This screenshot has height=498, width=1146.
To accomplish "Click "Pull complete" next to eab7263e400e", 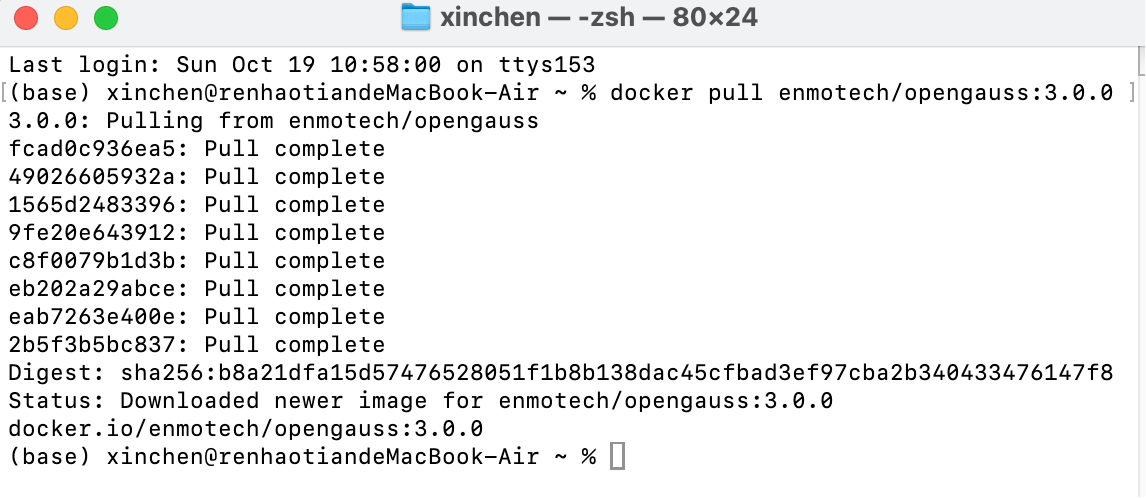I will [x=294, y=317].
